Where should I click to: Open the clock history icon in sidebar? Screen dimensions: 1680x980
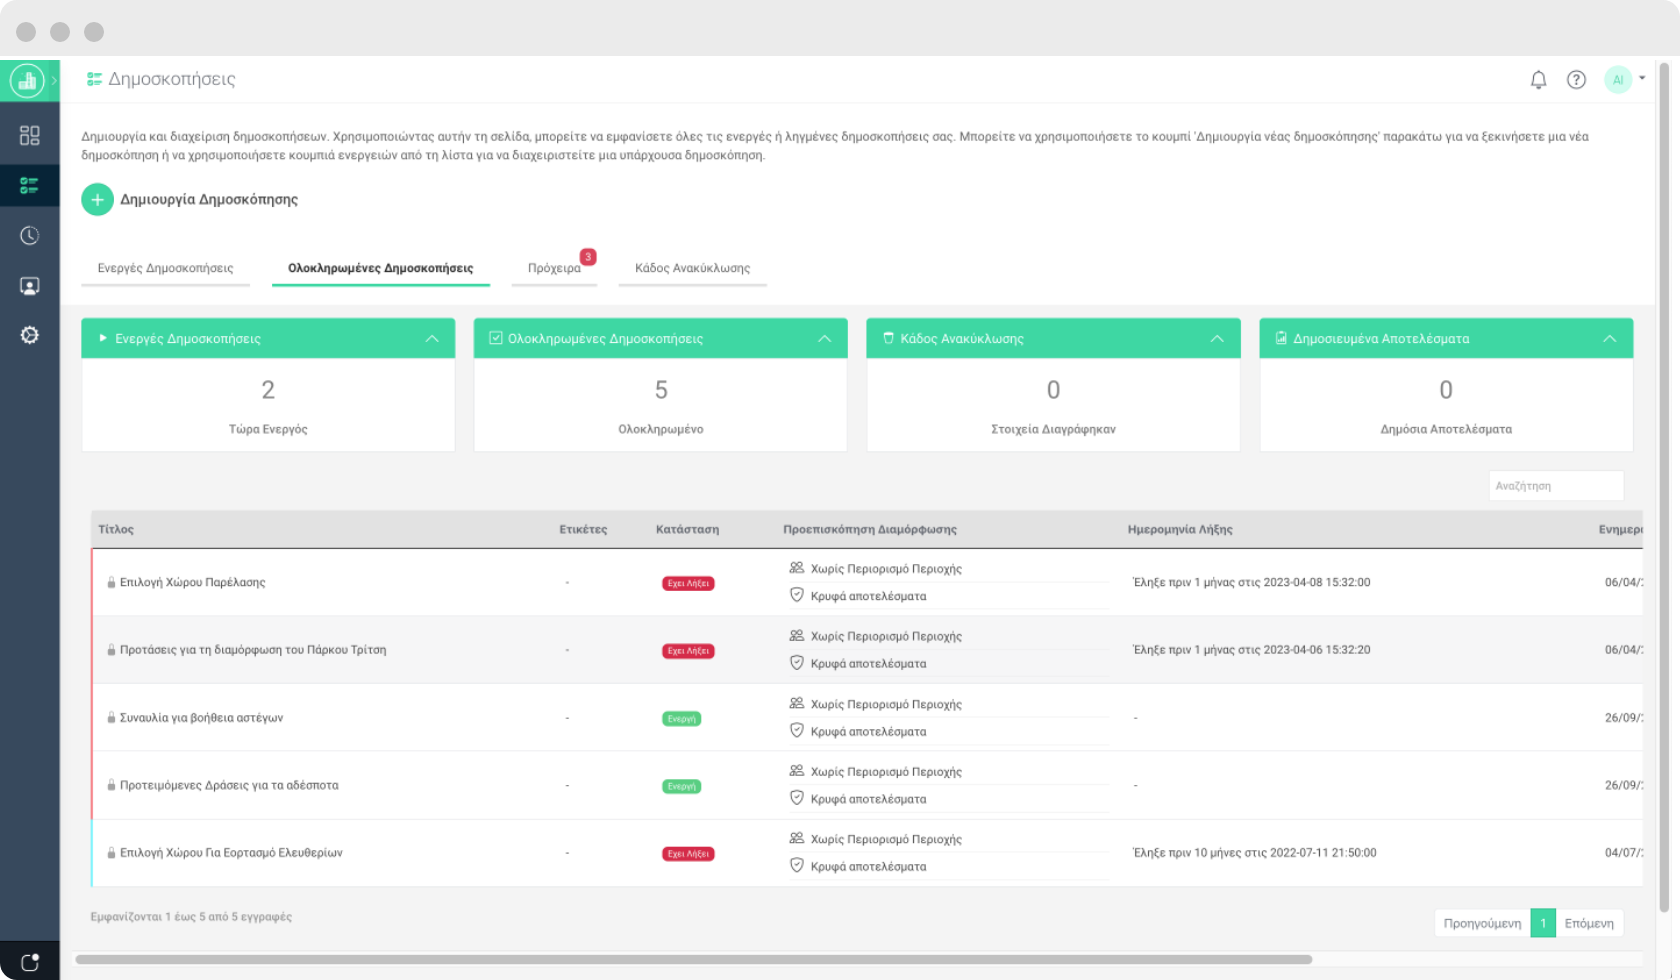[30, 236]
